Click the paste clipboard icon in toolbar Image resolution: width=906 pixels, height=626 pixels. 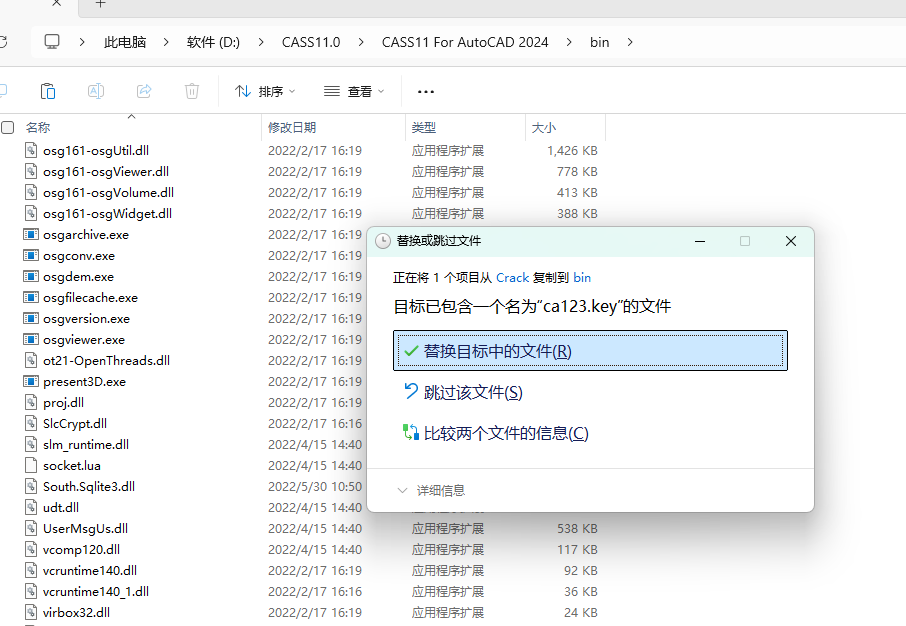tap(47, 91)
